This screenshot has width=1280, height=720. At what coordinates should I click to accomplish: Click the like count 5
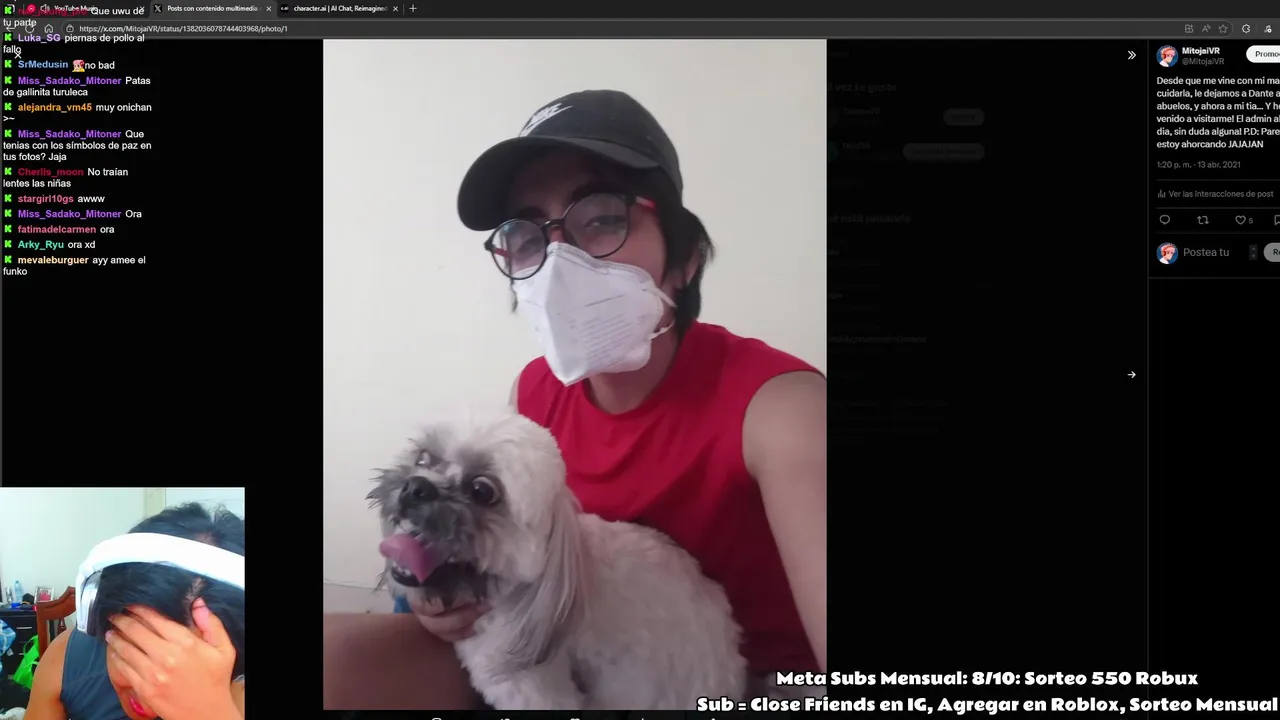pyautogui.click(x=1250, y=221)
